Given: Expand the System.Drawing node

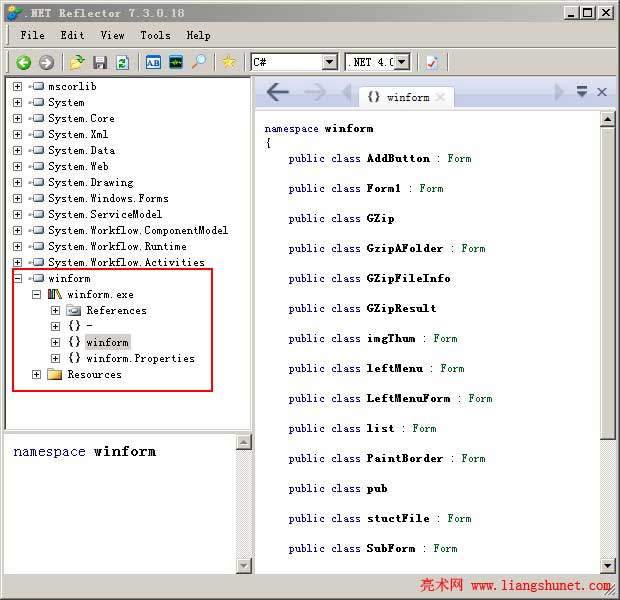Looking at the screenshot, I should 17,182.
